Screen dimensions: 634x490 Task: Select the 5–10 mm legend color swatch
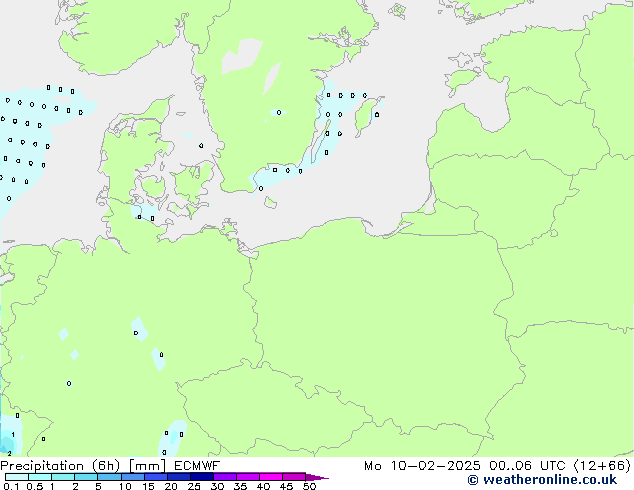(x=109, y=477)
